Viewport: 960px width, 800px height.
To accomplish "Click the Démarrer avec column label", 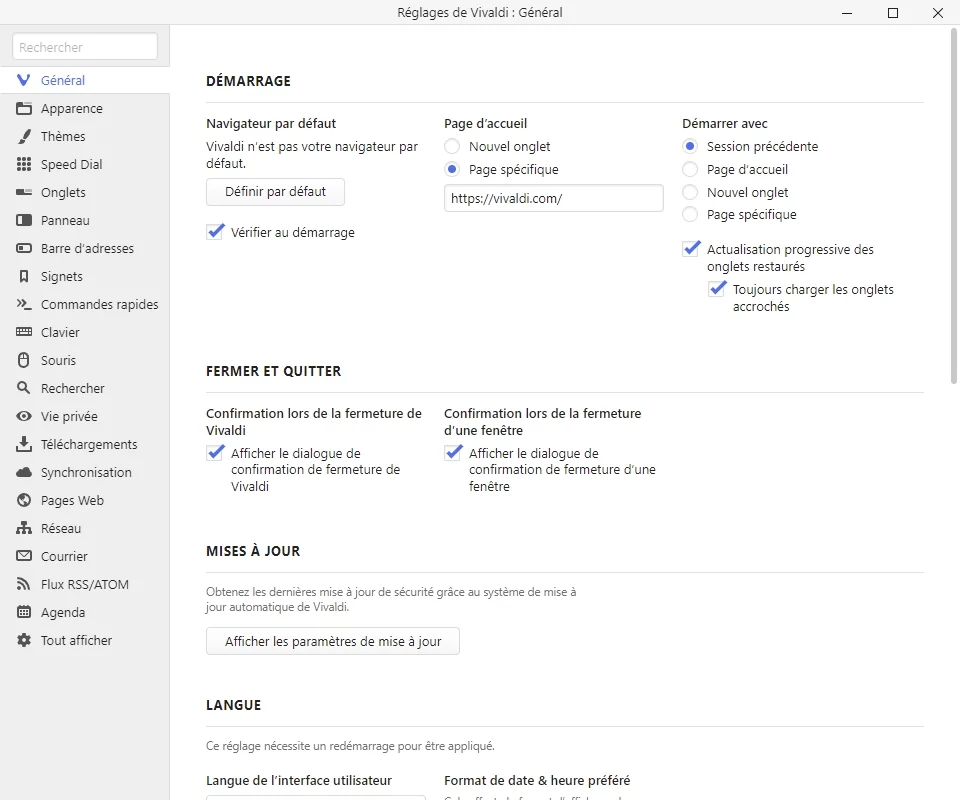I will 725,124.
